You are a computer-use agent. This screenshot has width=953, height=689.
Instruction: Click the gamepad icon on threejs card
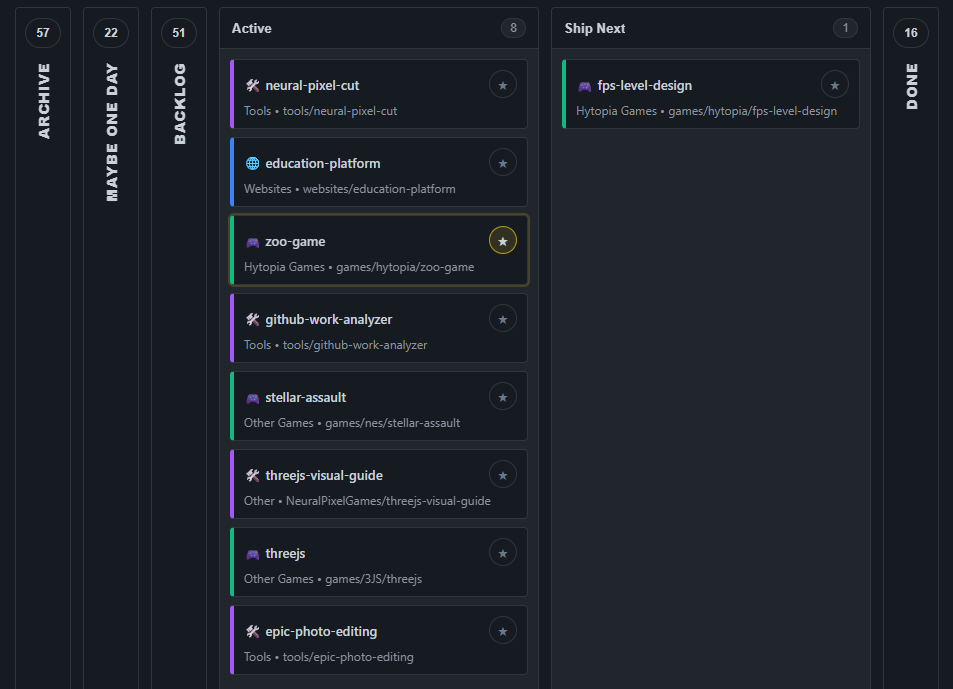point(251,553)
